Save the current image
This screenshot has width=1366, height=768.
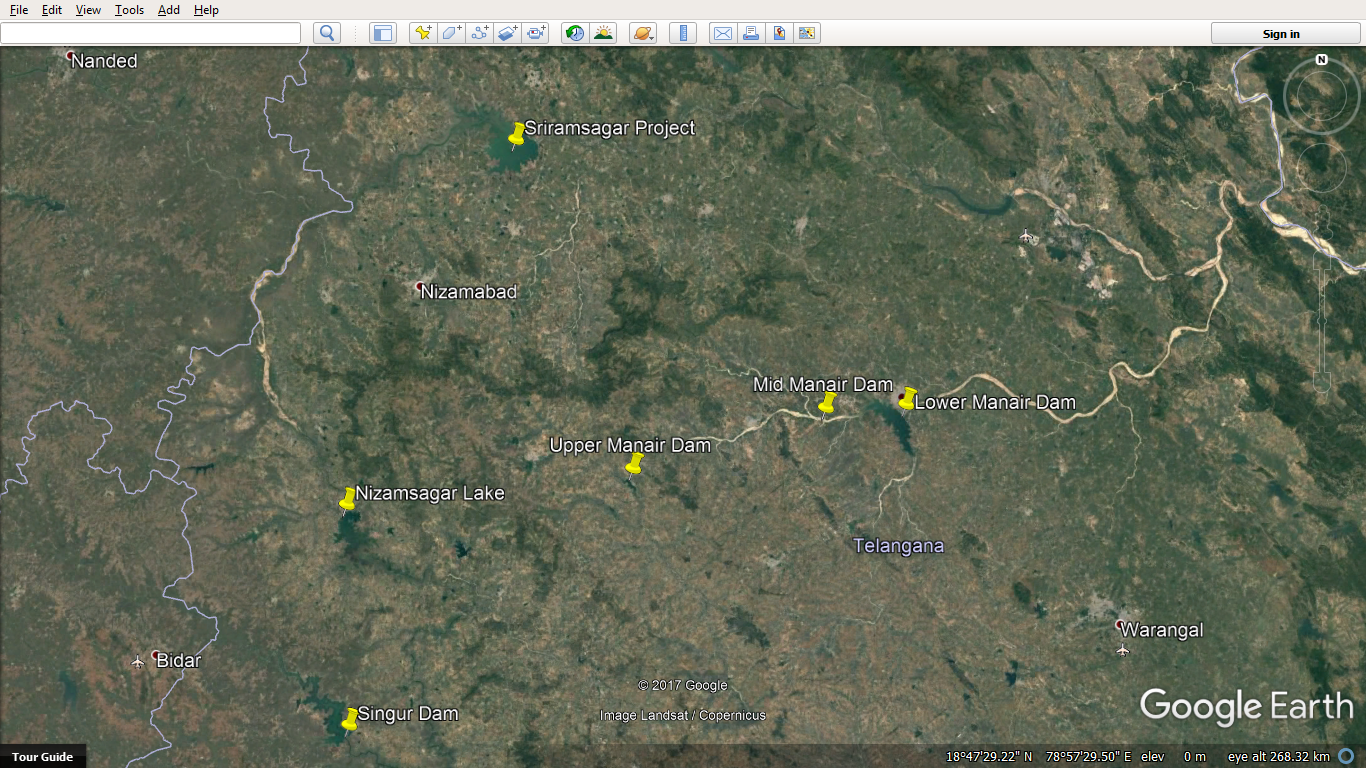[x=780, y=32]
